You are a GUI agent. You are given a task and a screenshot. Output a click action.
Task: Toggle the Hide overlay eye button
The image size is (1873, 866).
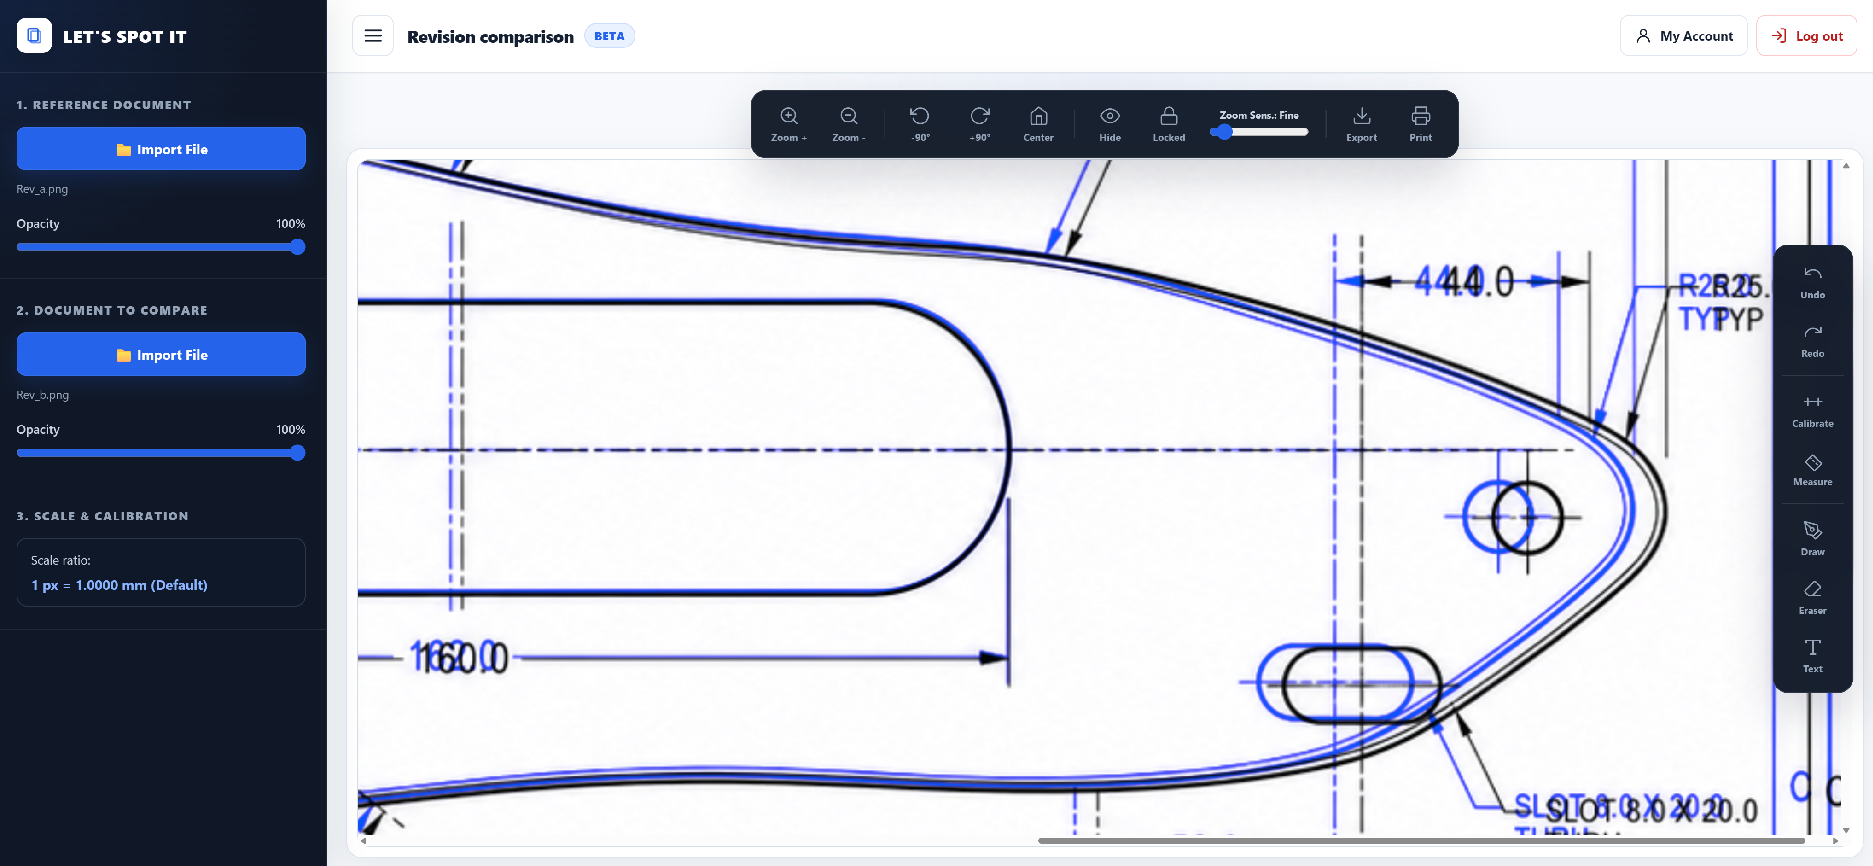(x=1110, y=124)
